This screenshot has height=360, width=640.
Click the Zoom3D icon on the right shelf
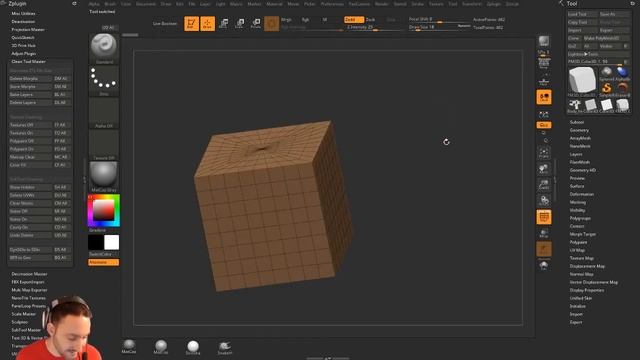click(x=544, y=185)
